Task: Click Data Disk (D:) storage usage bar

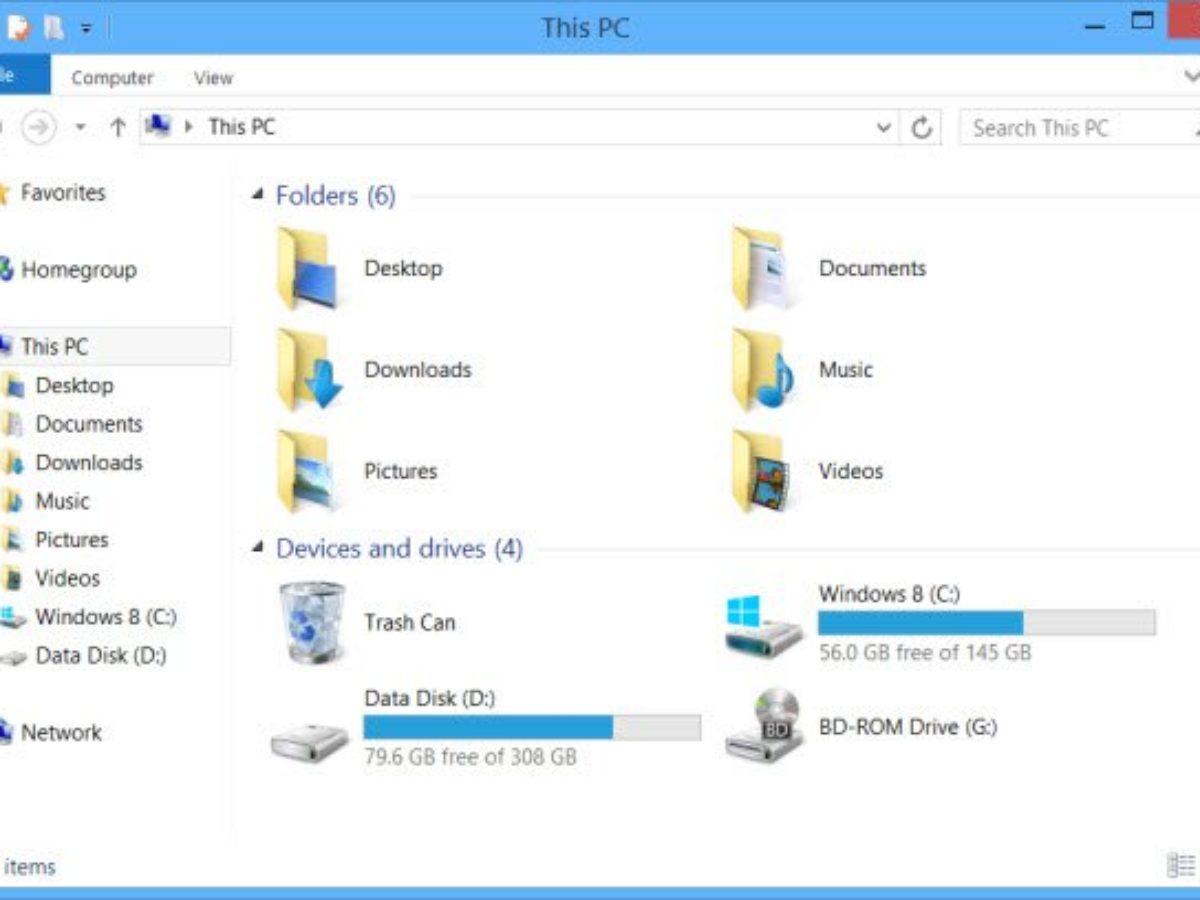Action: pos(532,728)
